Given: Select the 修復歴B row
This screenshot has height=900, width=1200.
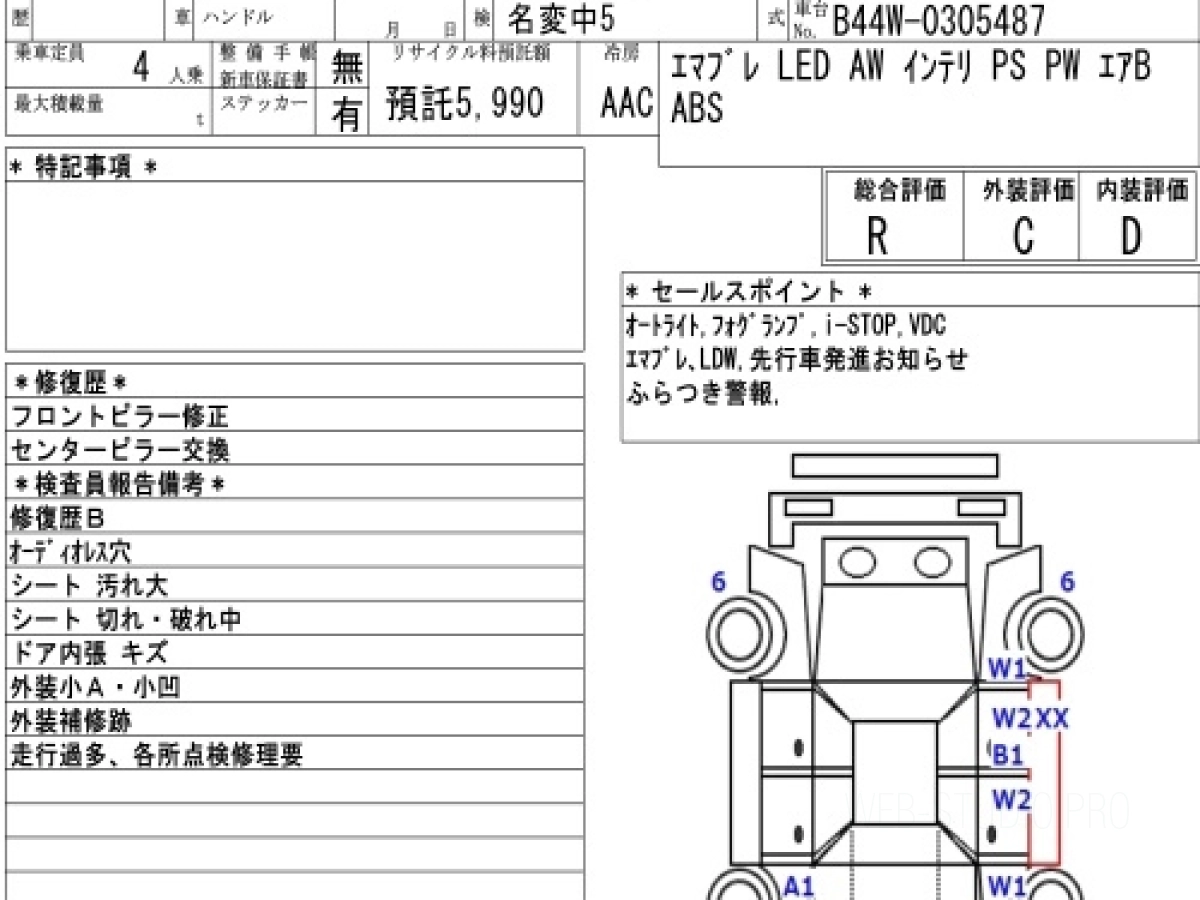Looking at the screenshot, I should pos(295,517).
